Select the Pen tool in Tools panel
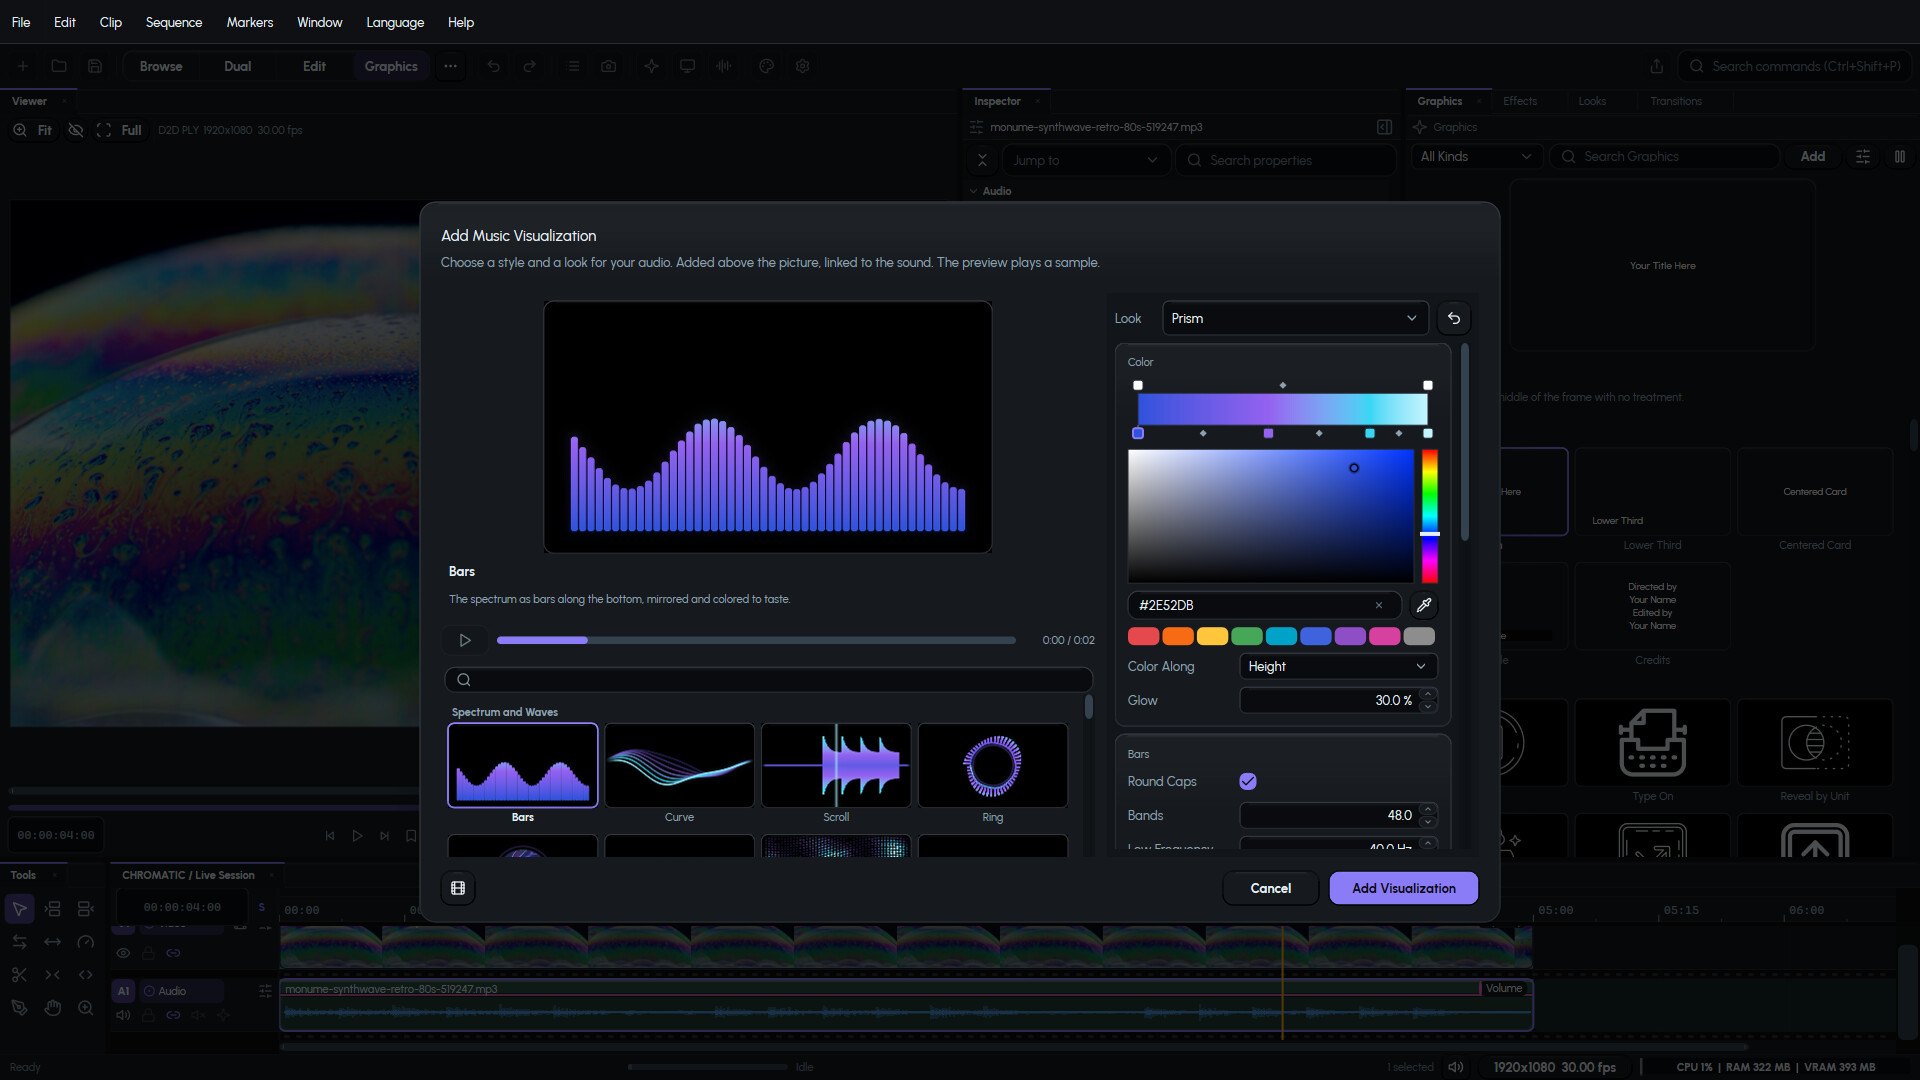 coord(19,1008)
